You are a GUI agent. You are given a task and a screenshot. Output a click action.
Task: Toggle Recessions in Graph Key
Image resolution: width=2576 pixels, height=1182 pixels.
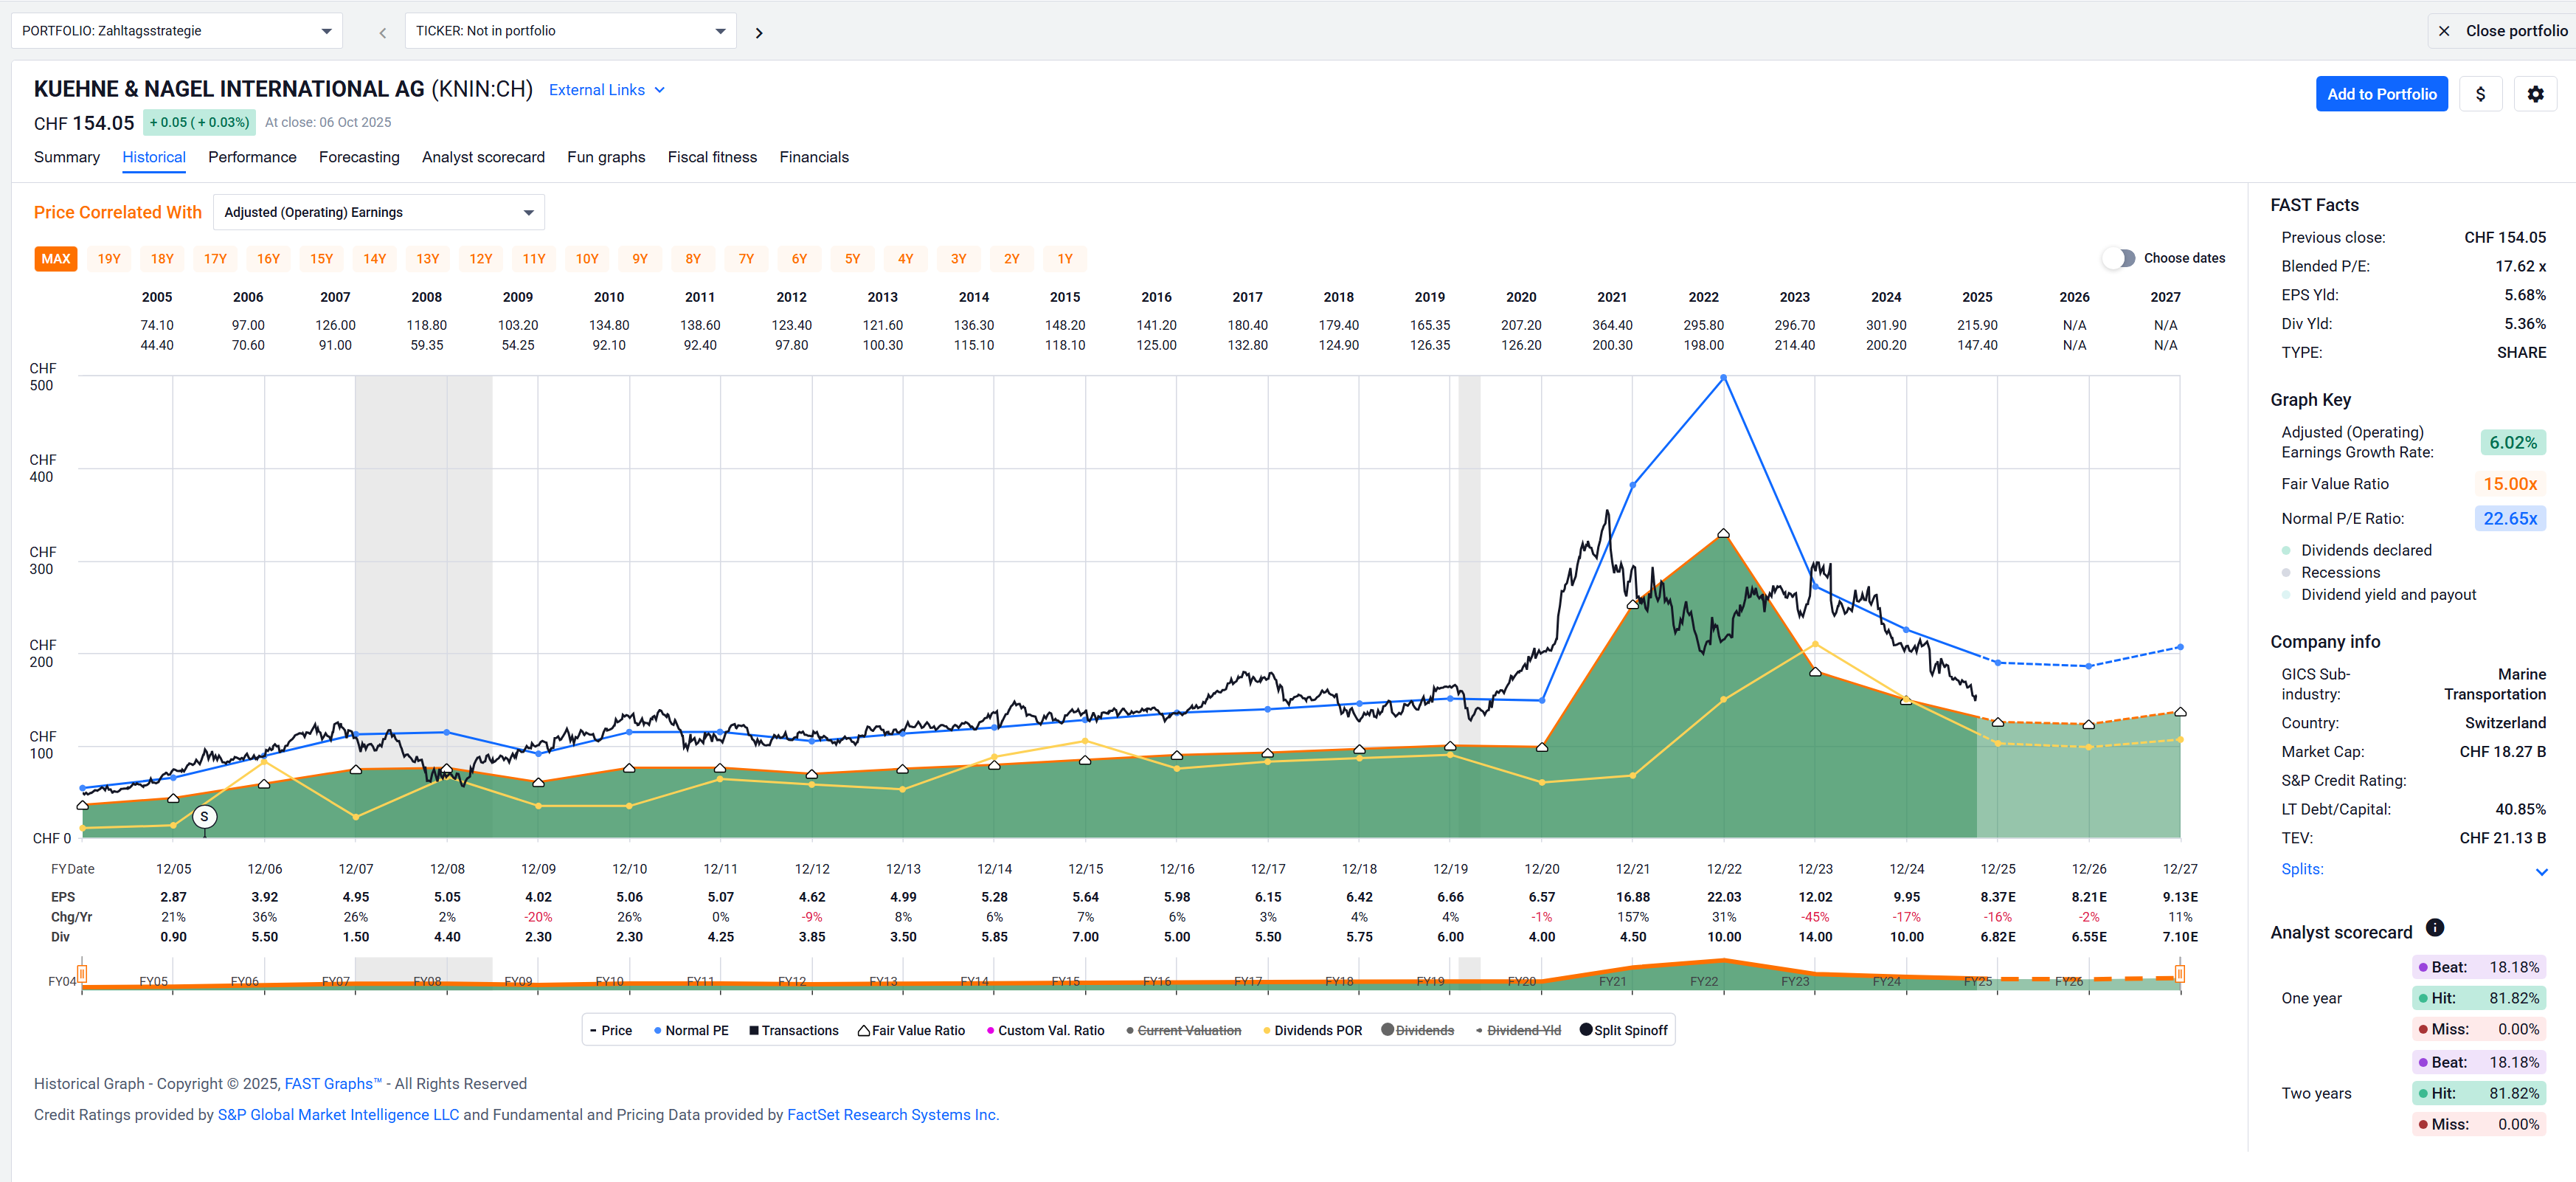pos(2339,572)
